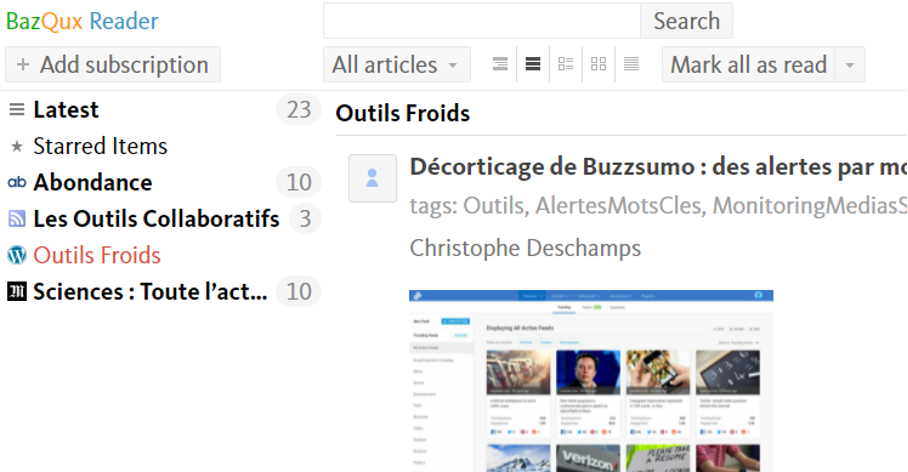Select the Abondance feed
The width and height of the screenshot is (908, 472).
[x=93, y=182]
